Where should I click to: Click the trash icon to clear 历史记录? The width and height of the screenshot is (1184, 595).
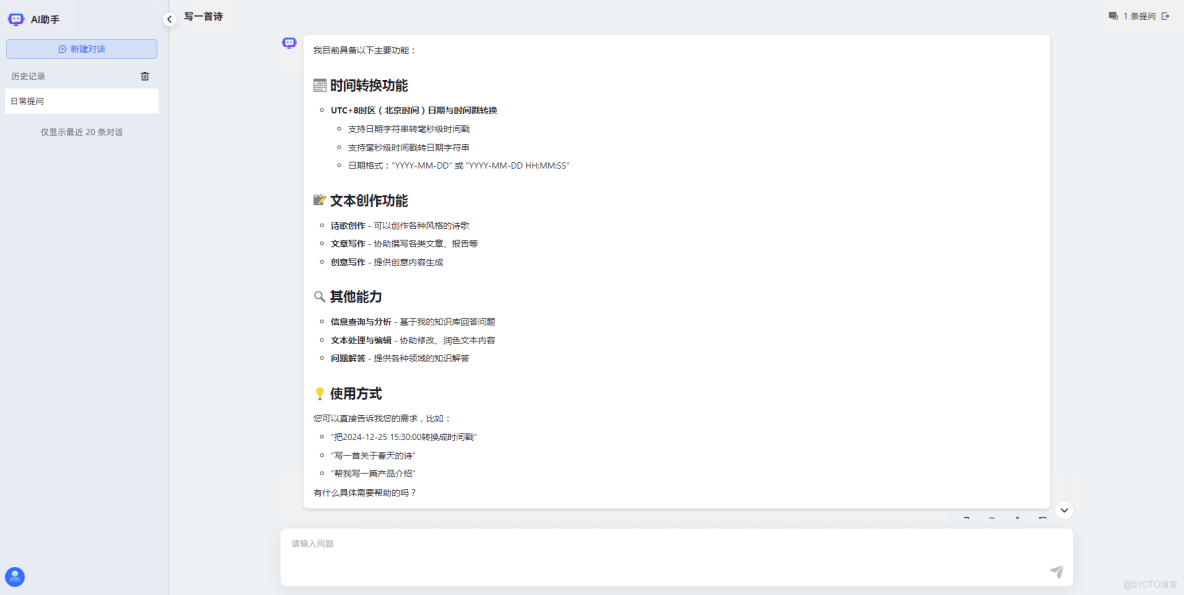click(x=144, y=75)
